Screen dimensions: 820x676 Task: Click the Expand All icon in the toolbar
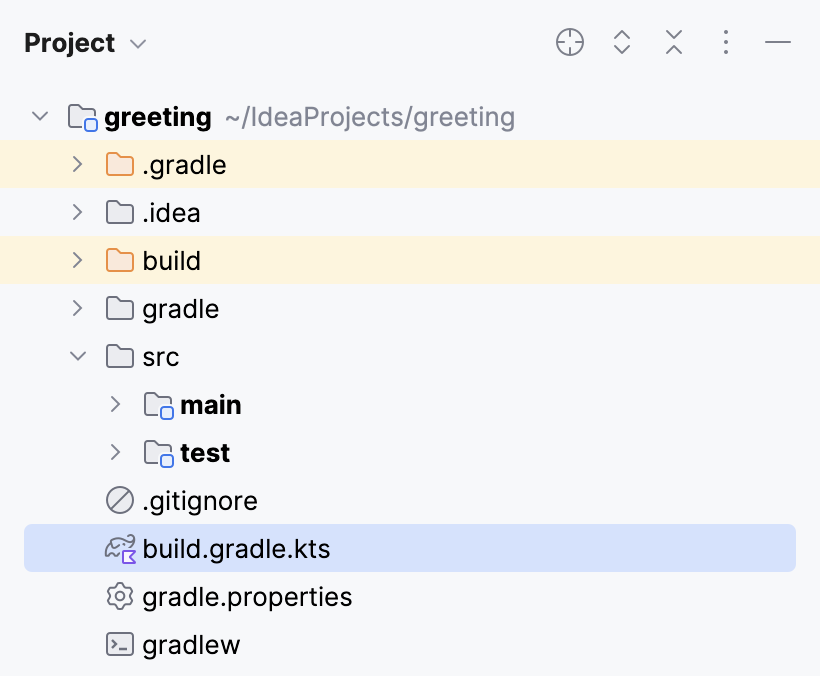tap(621, 42)
